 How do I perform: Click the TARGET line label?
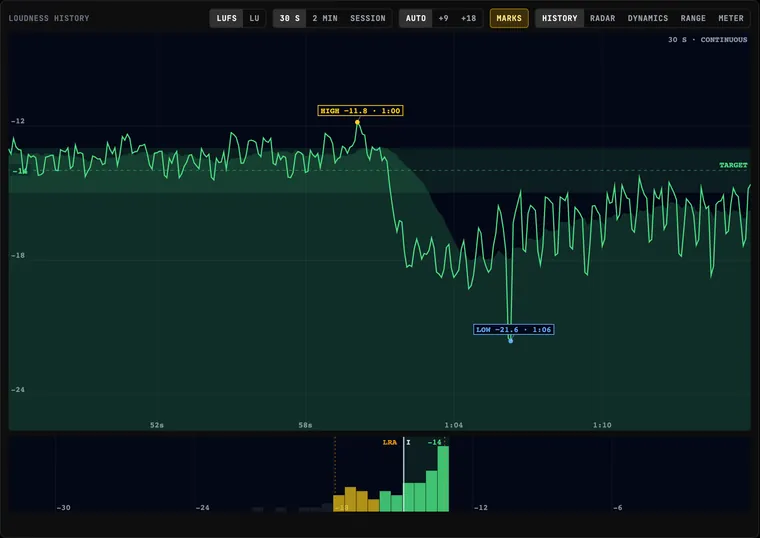(x=733, y=165)
